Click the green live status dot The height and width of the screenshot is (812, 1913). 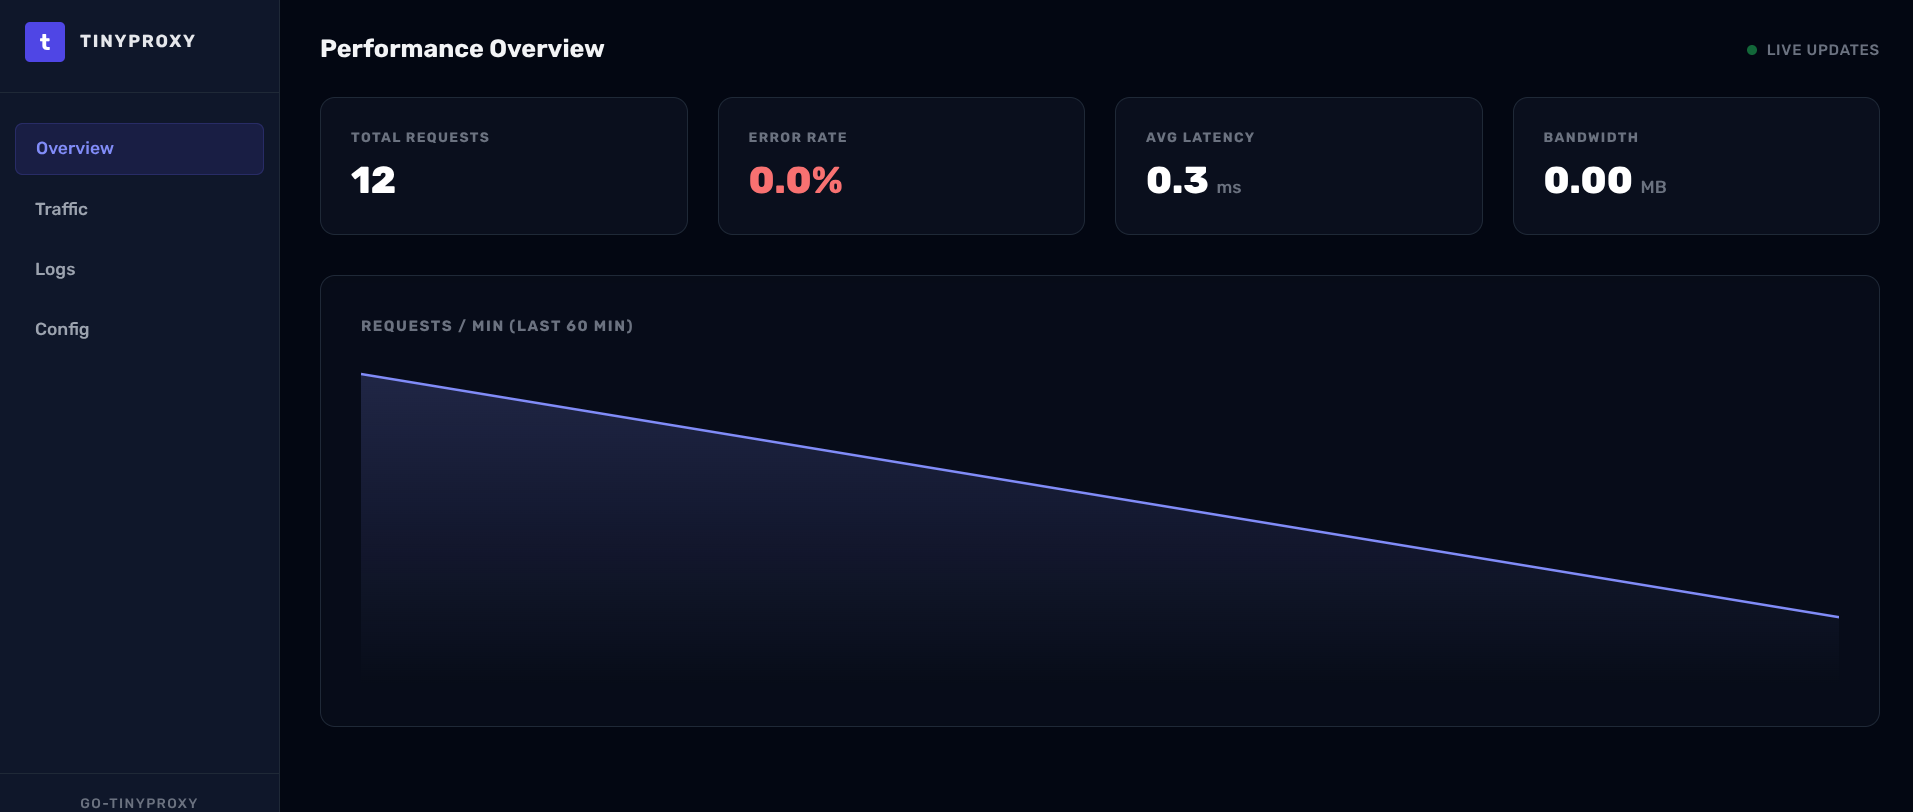1752,50
